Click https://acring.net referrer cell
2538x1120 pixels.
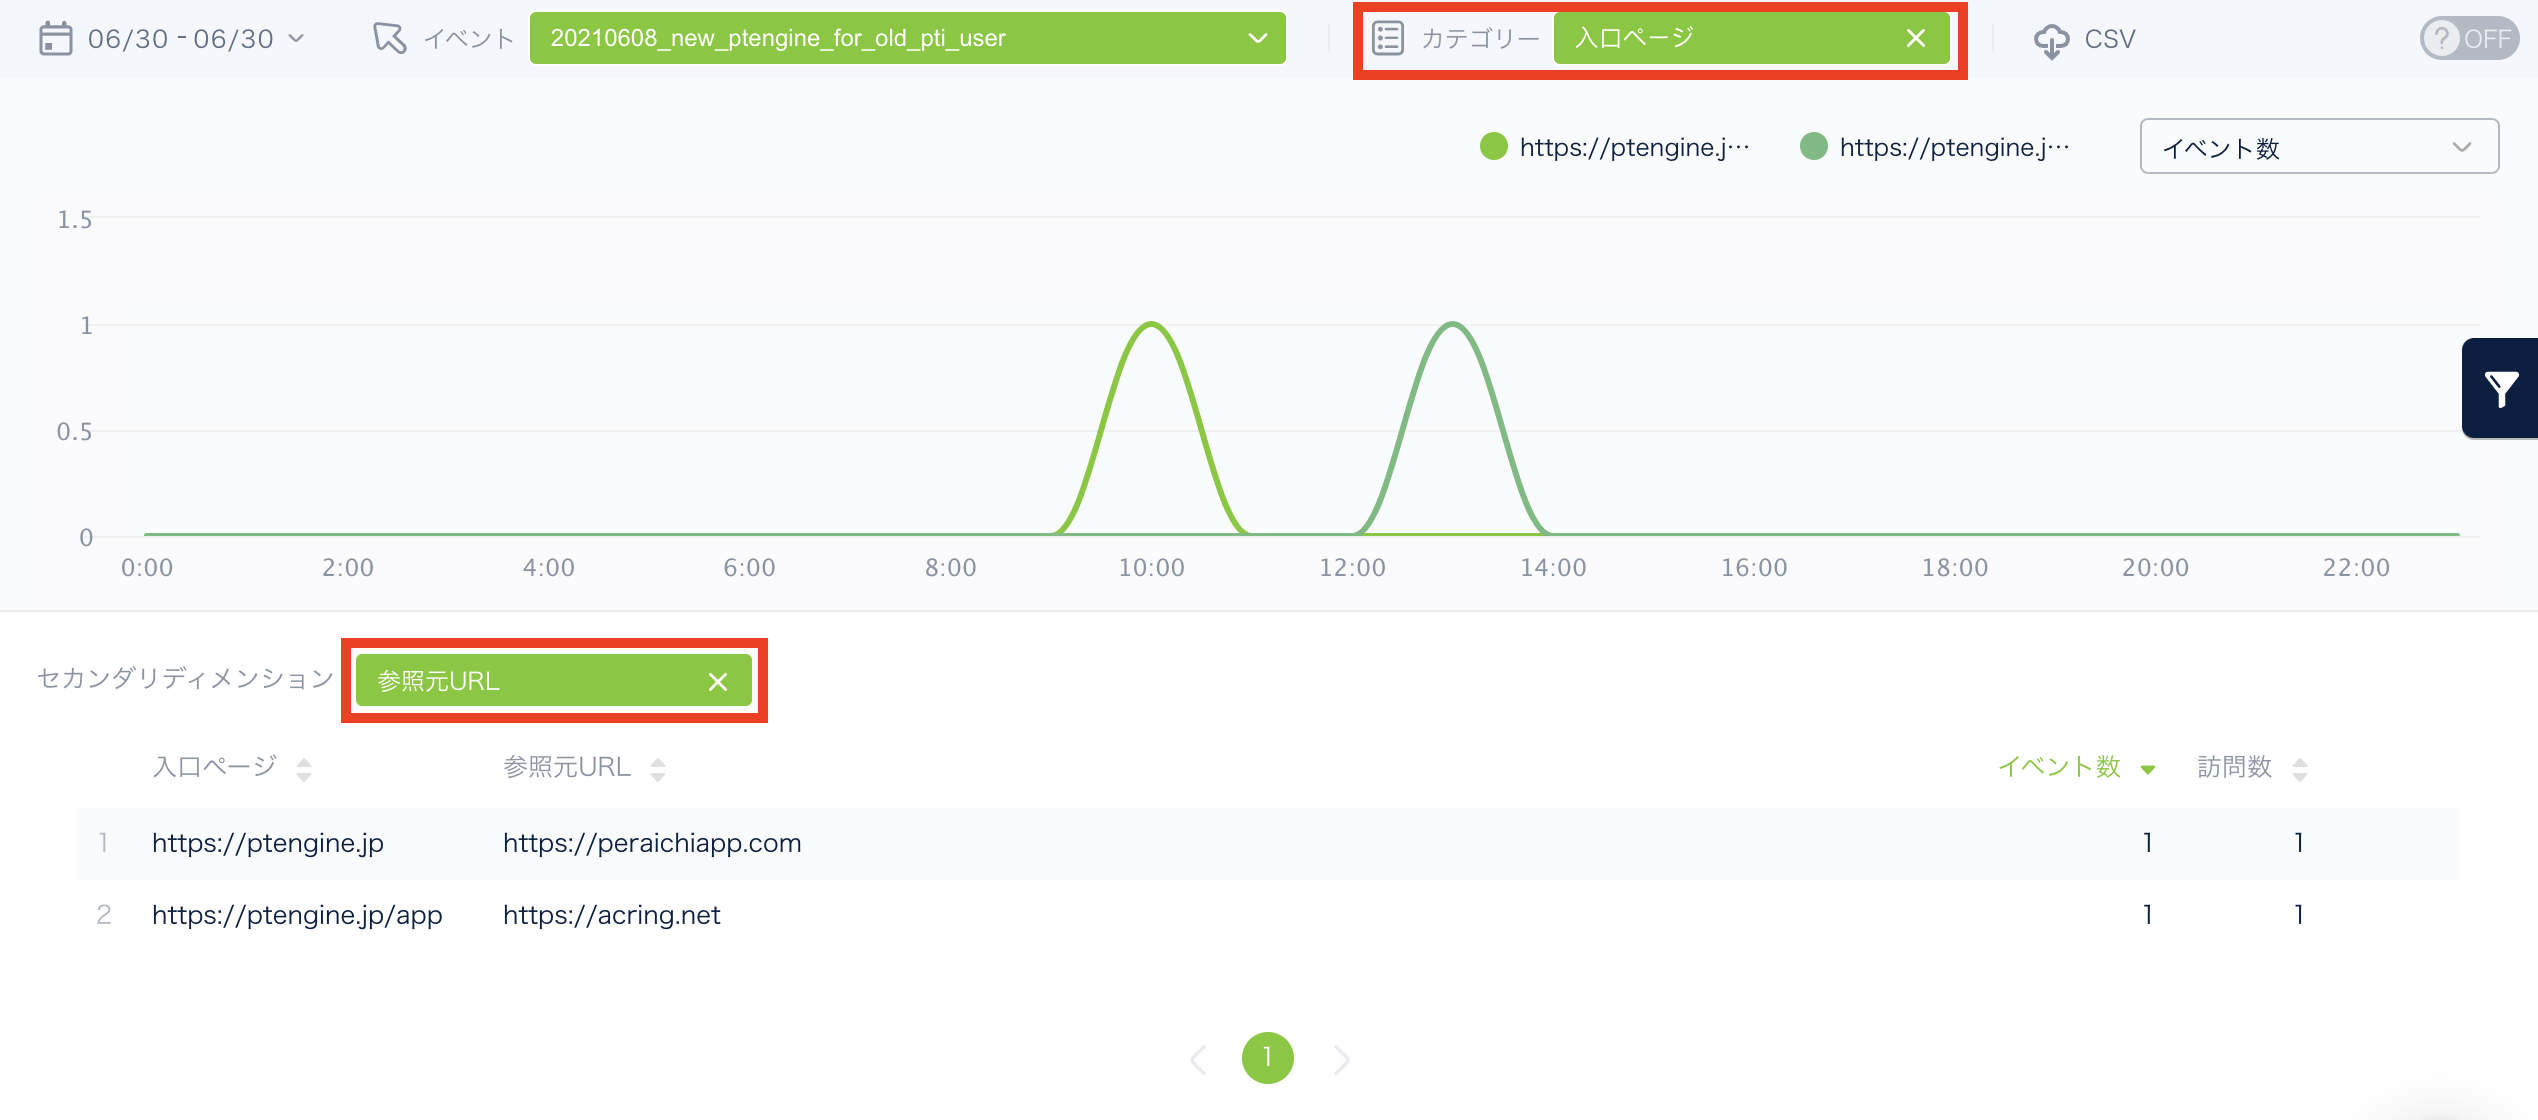[611, 914]
